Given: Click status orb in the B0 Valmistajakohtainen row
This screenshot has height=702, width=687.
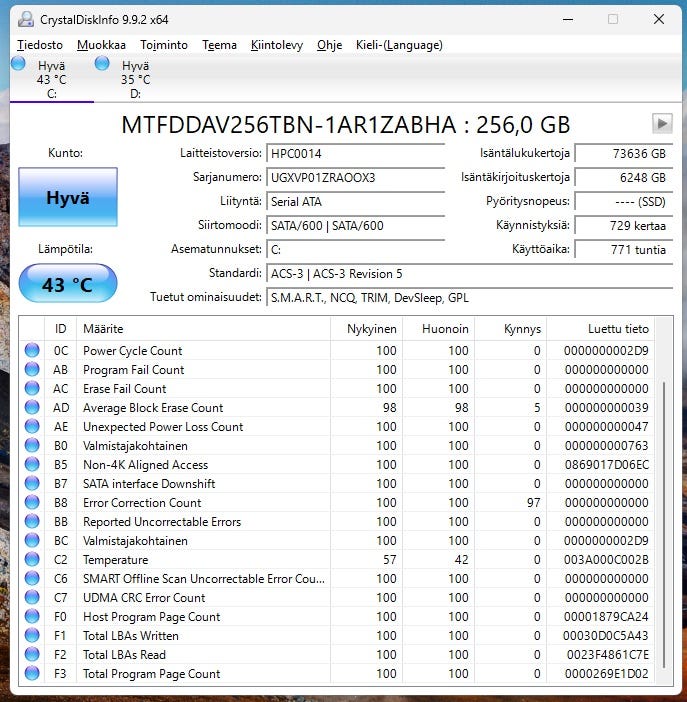Looking at the screenshot, I should (32, 445).
